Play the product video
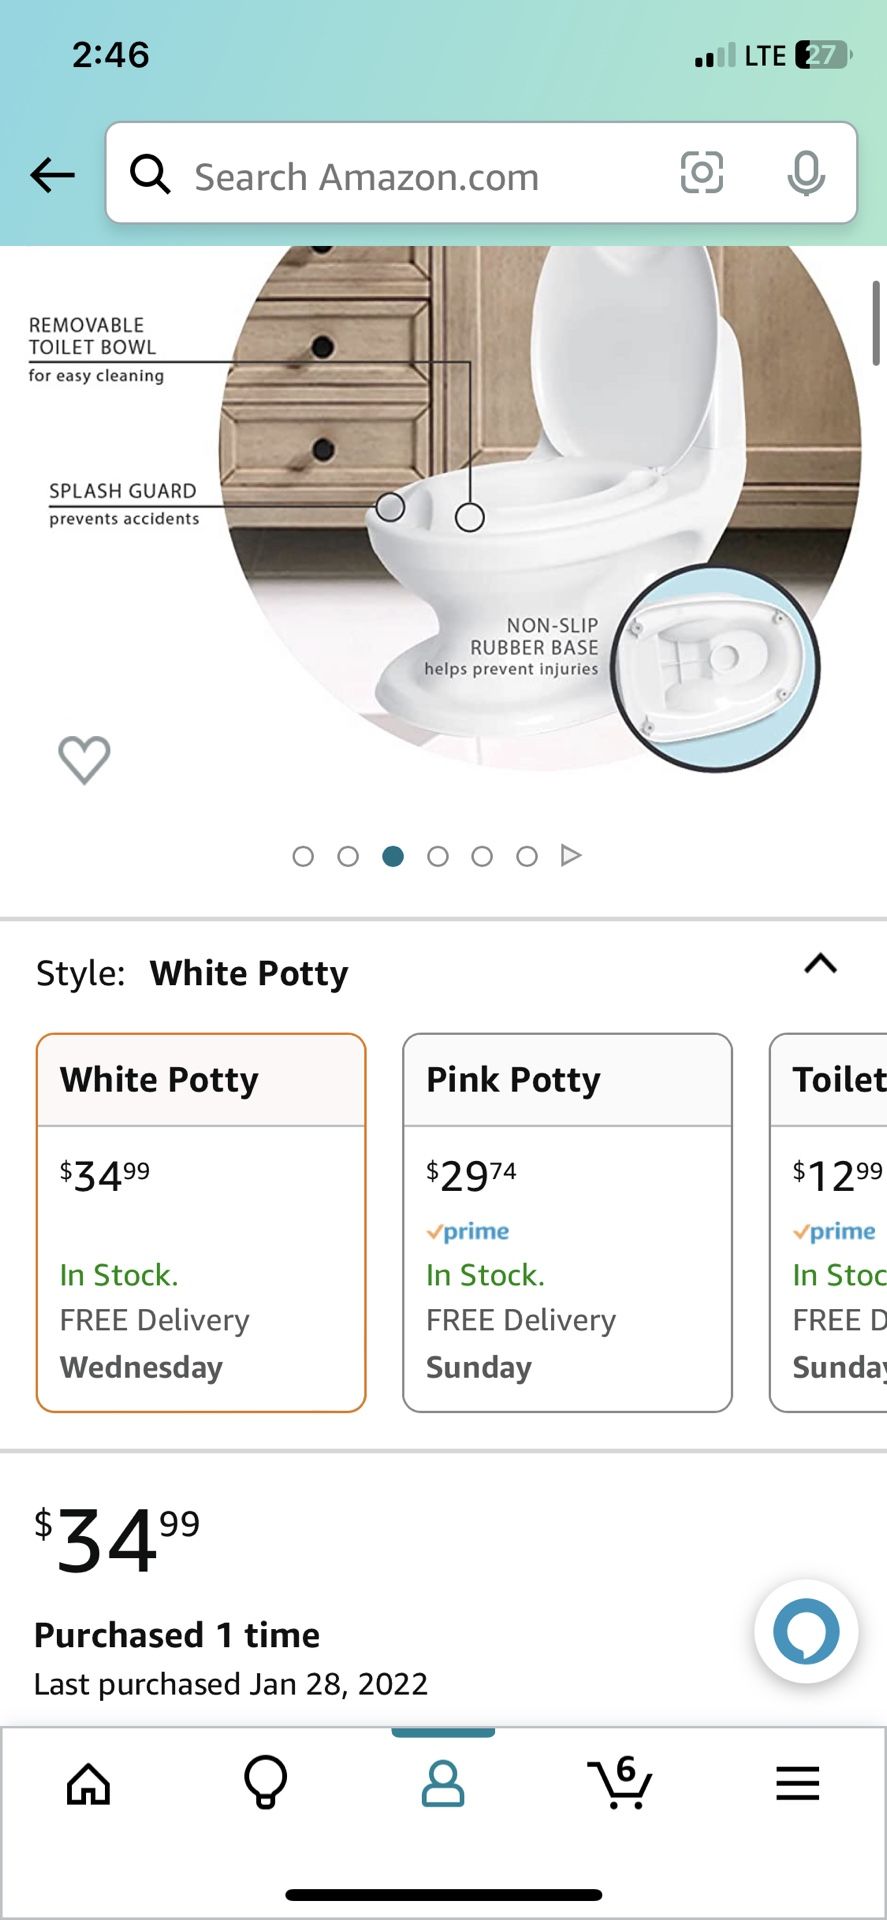Viewport: 887px width, 1920px height. pyautogui.click(x=571, y=856)
